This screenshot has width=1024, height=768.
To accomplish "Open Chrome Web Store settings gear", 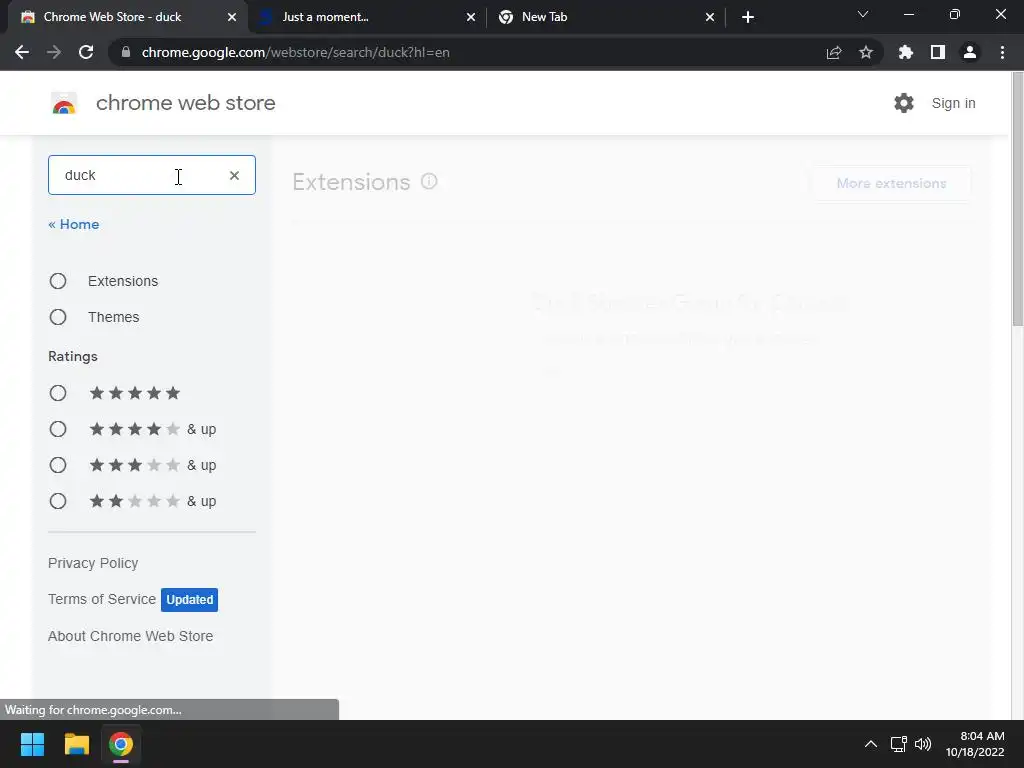I will tap(904, 103).
